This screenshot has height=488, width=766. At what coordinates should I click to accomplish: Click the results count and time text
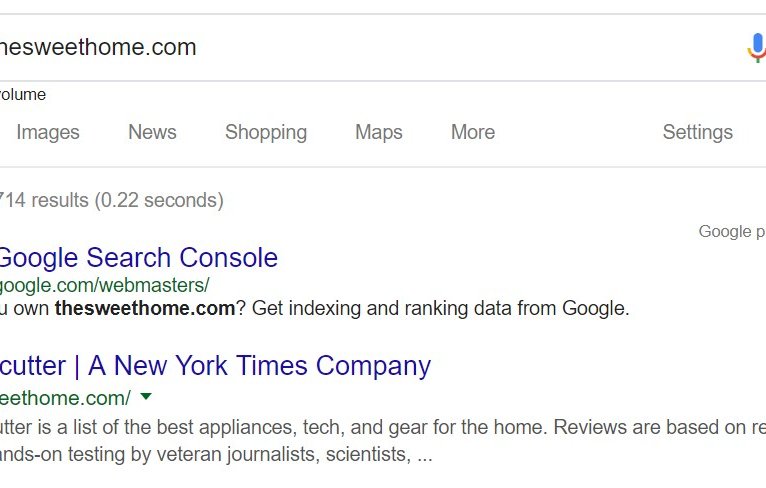coord(112,200)
